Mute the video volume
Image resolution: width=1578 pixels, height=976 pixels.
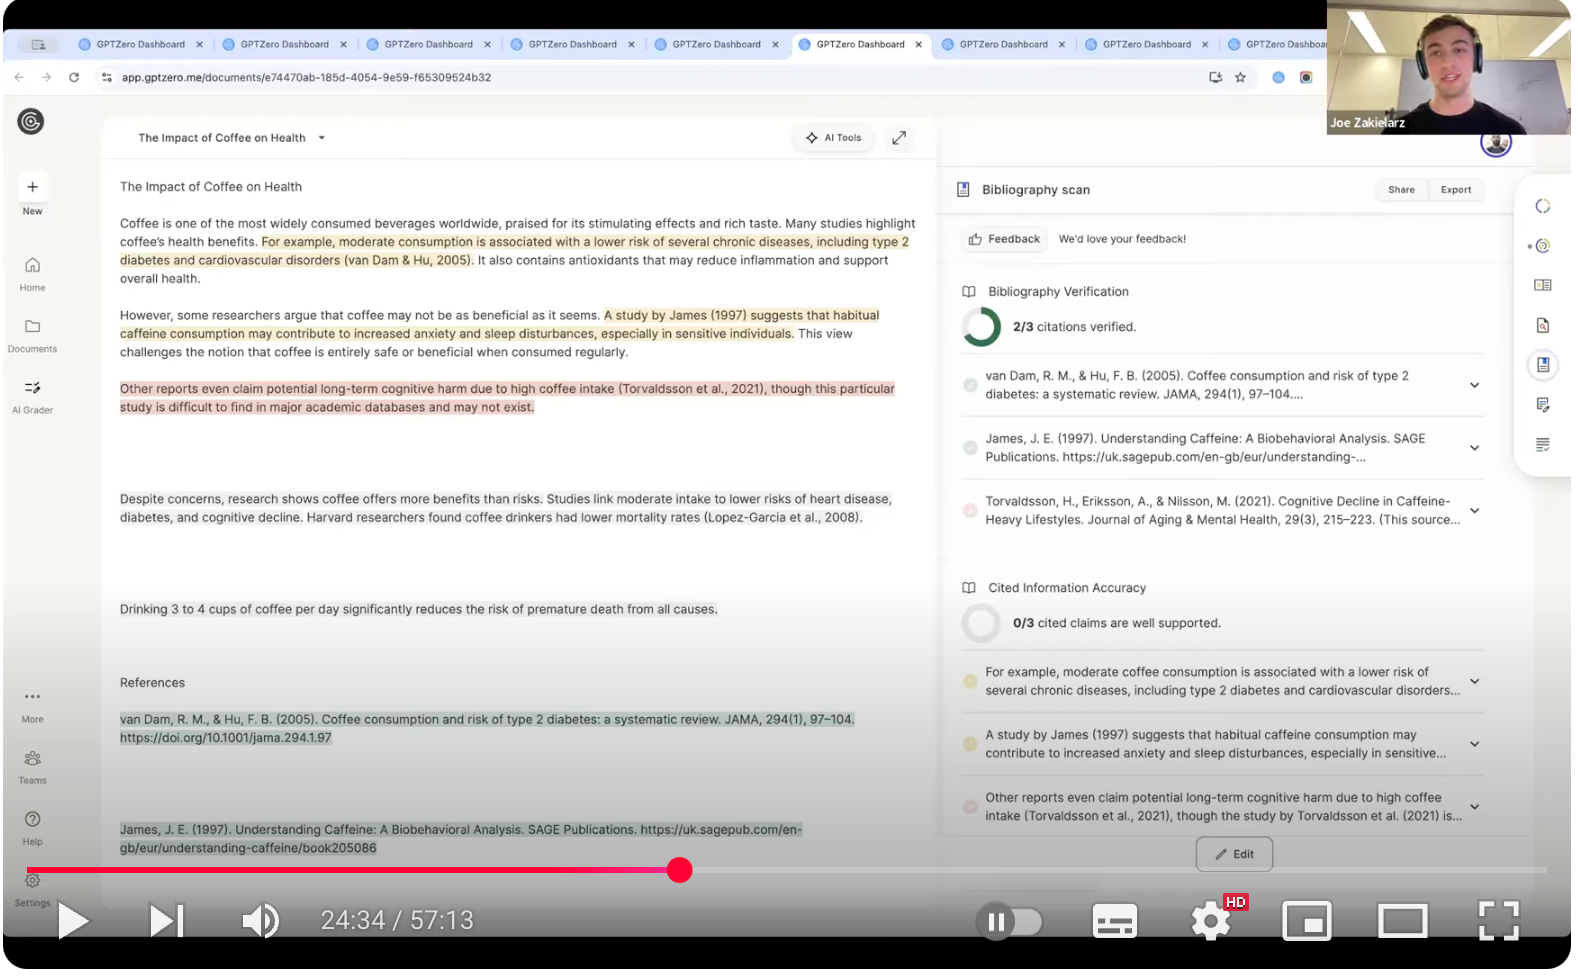tap(261, 921)
